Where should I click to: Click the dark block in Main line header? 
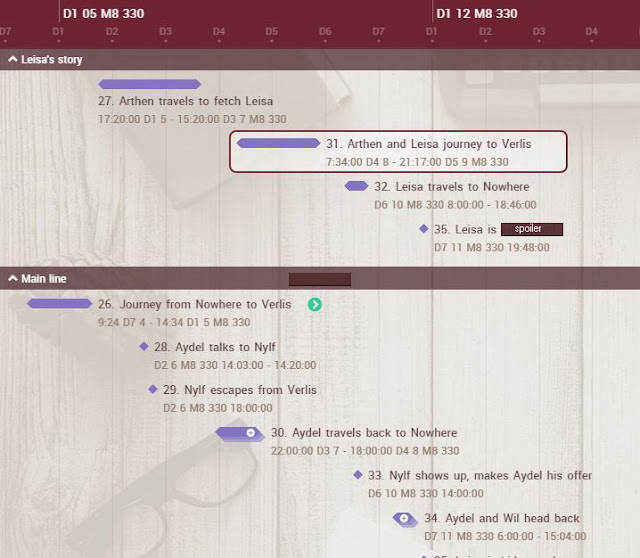[320, 279]
